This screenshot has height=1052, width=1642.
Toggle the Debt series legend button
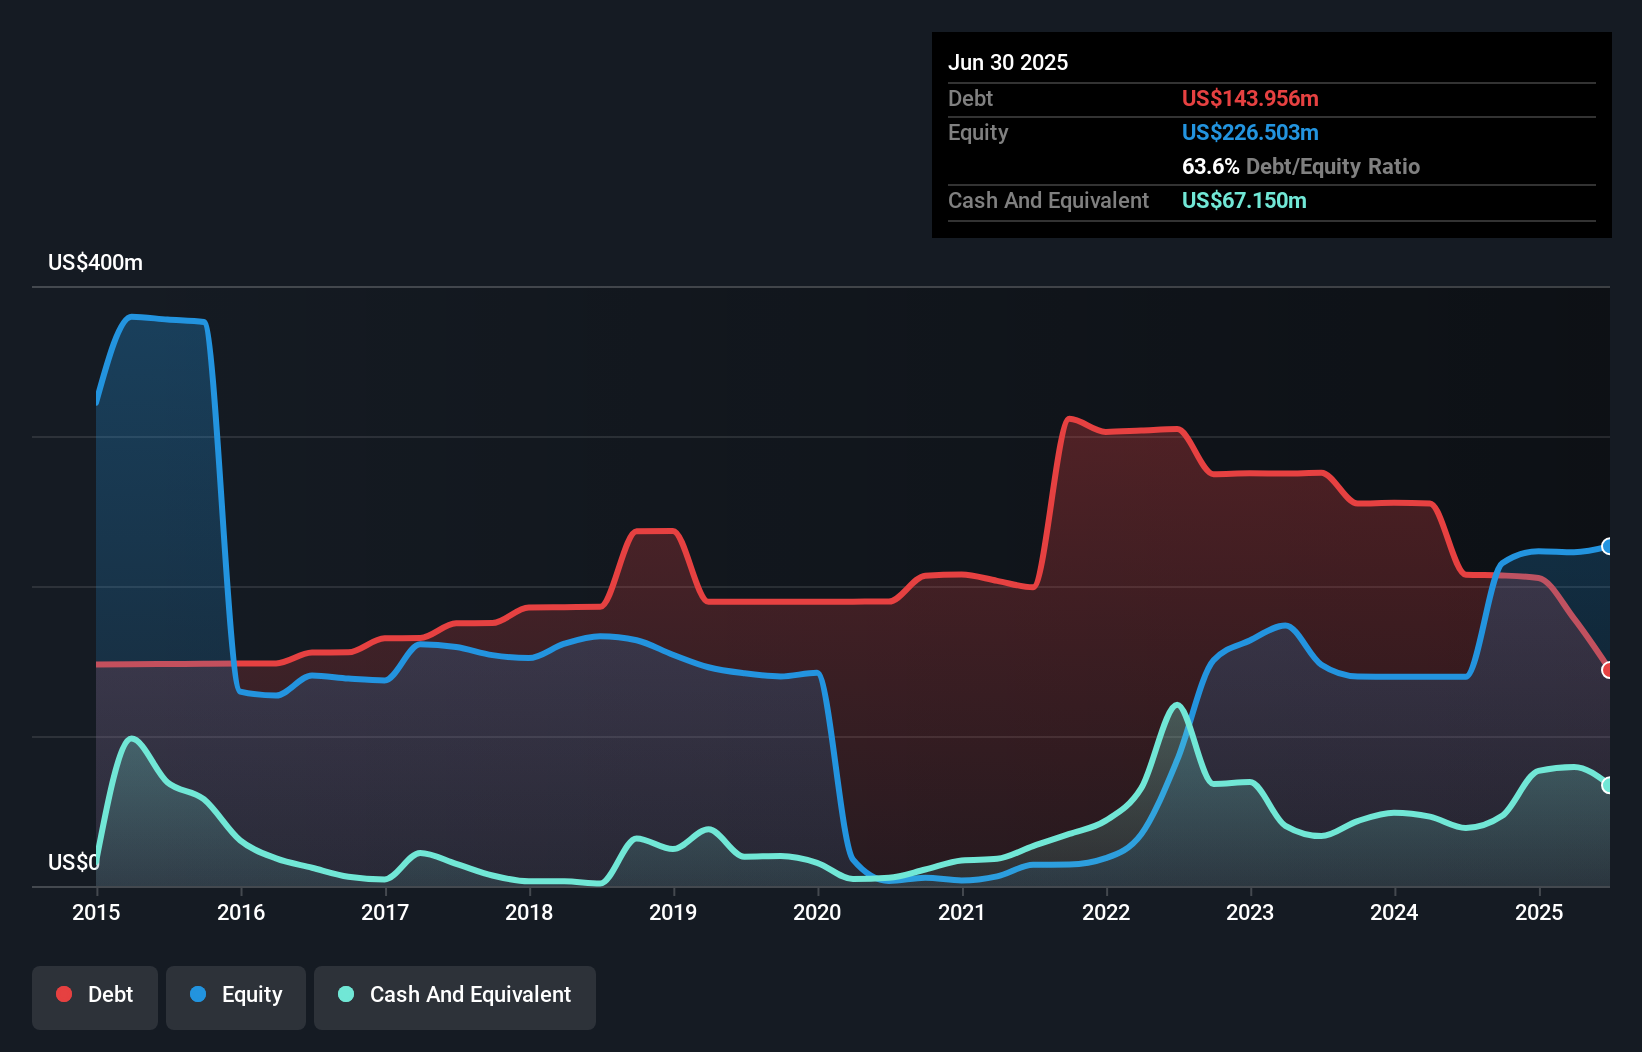tap(95, 997)
